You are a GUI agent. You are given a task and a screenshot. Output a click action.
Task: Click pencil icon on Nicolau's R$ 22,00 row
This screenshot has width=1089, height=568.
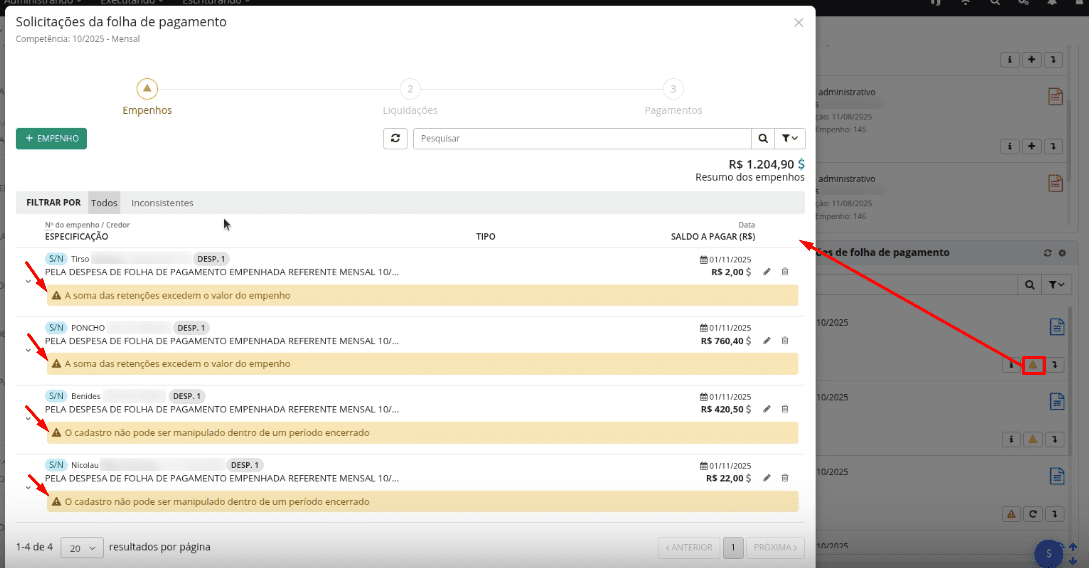(x=767, y=478)
